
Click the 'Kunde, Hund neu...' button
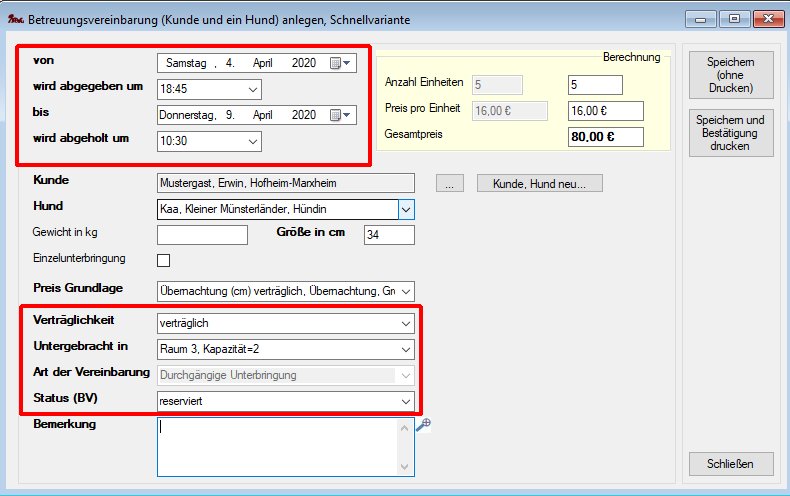(x=540, y=183)
